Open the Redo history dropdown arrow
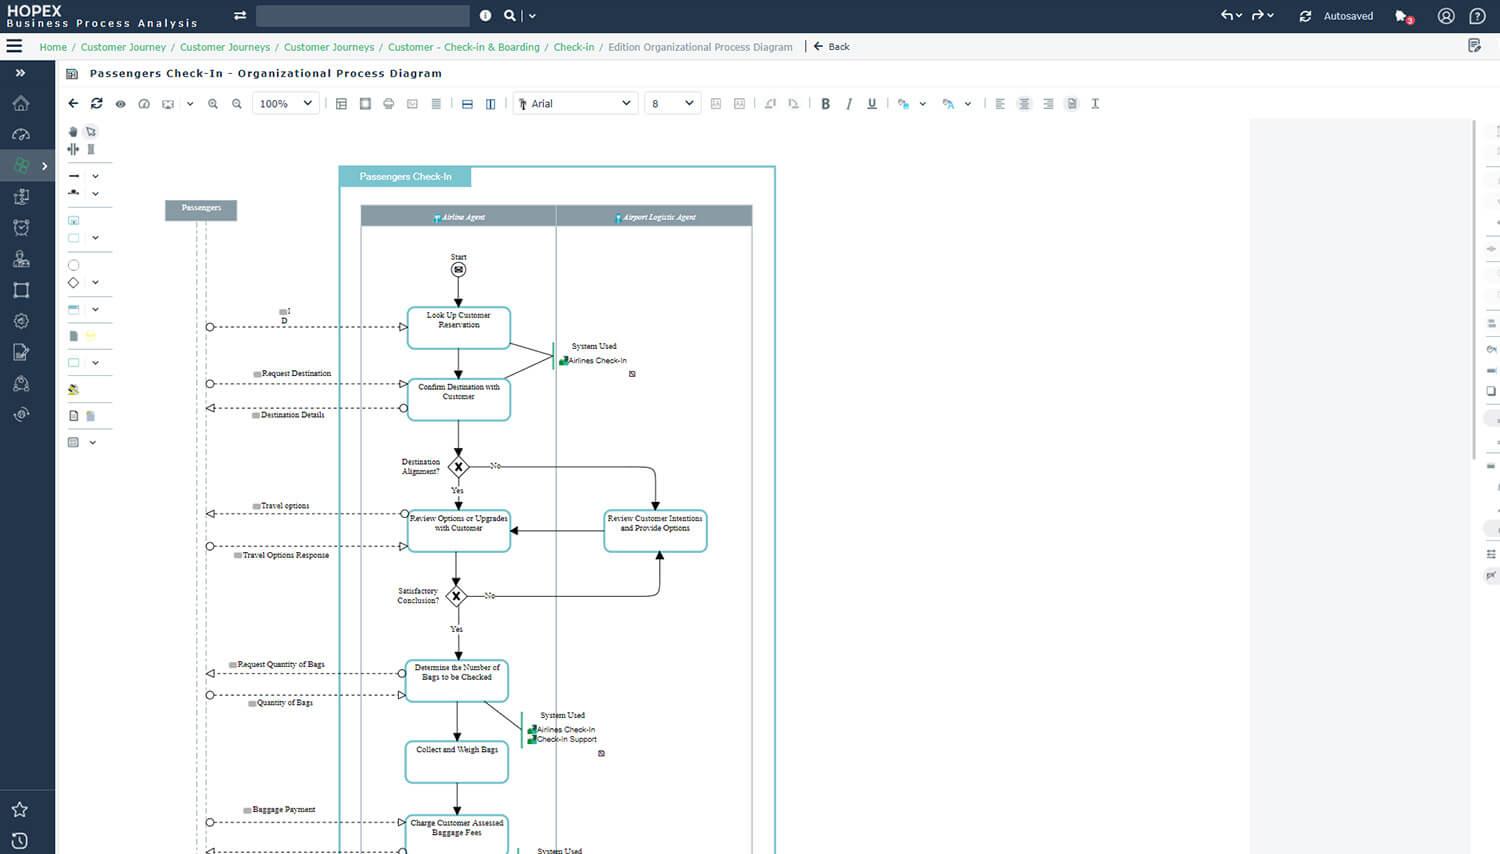The image size is (1500, 854). click(x=1270, y=16)
